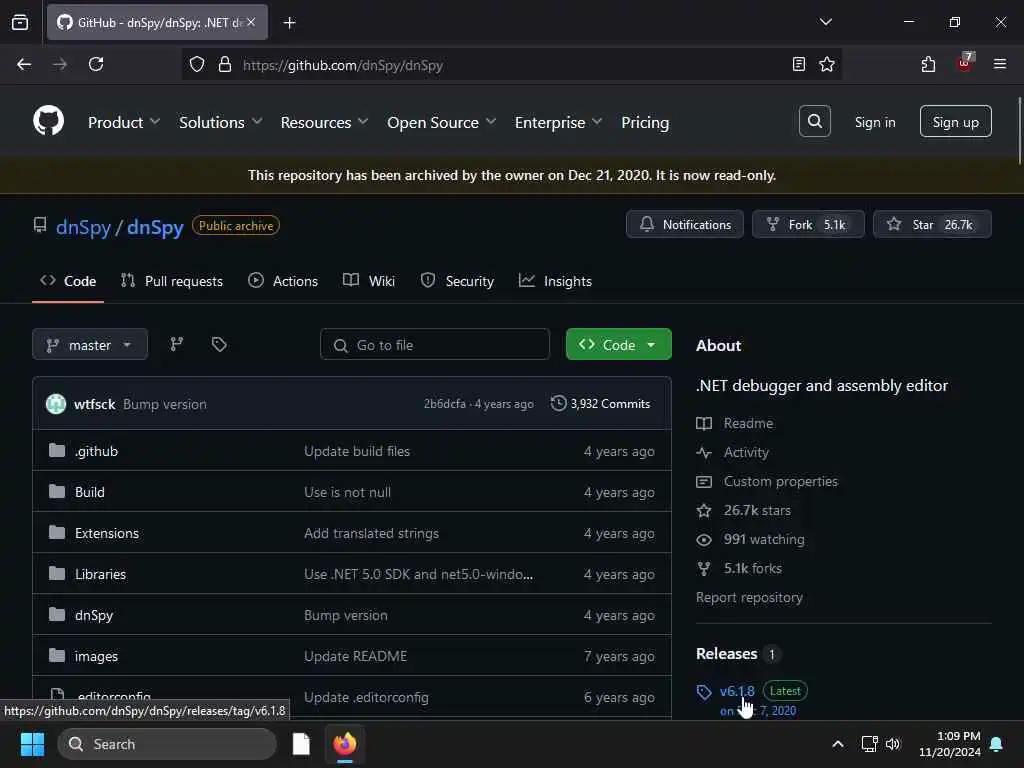Screen dimensions: 1024x768
Task: Reload the page with refresh button
Action: point(96,64)
